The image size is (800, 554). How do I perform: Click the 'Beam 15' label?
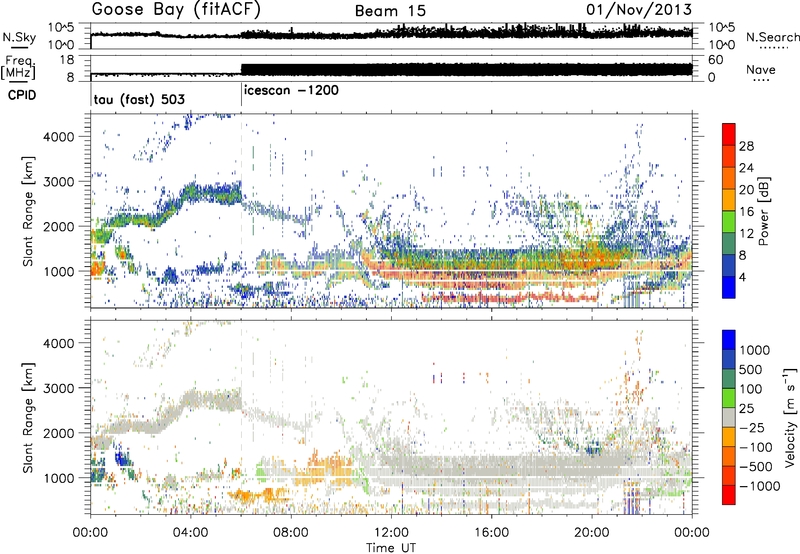[x=390, y=11]
